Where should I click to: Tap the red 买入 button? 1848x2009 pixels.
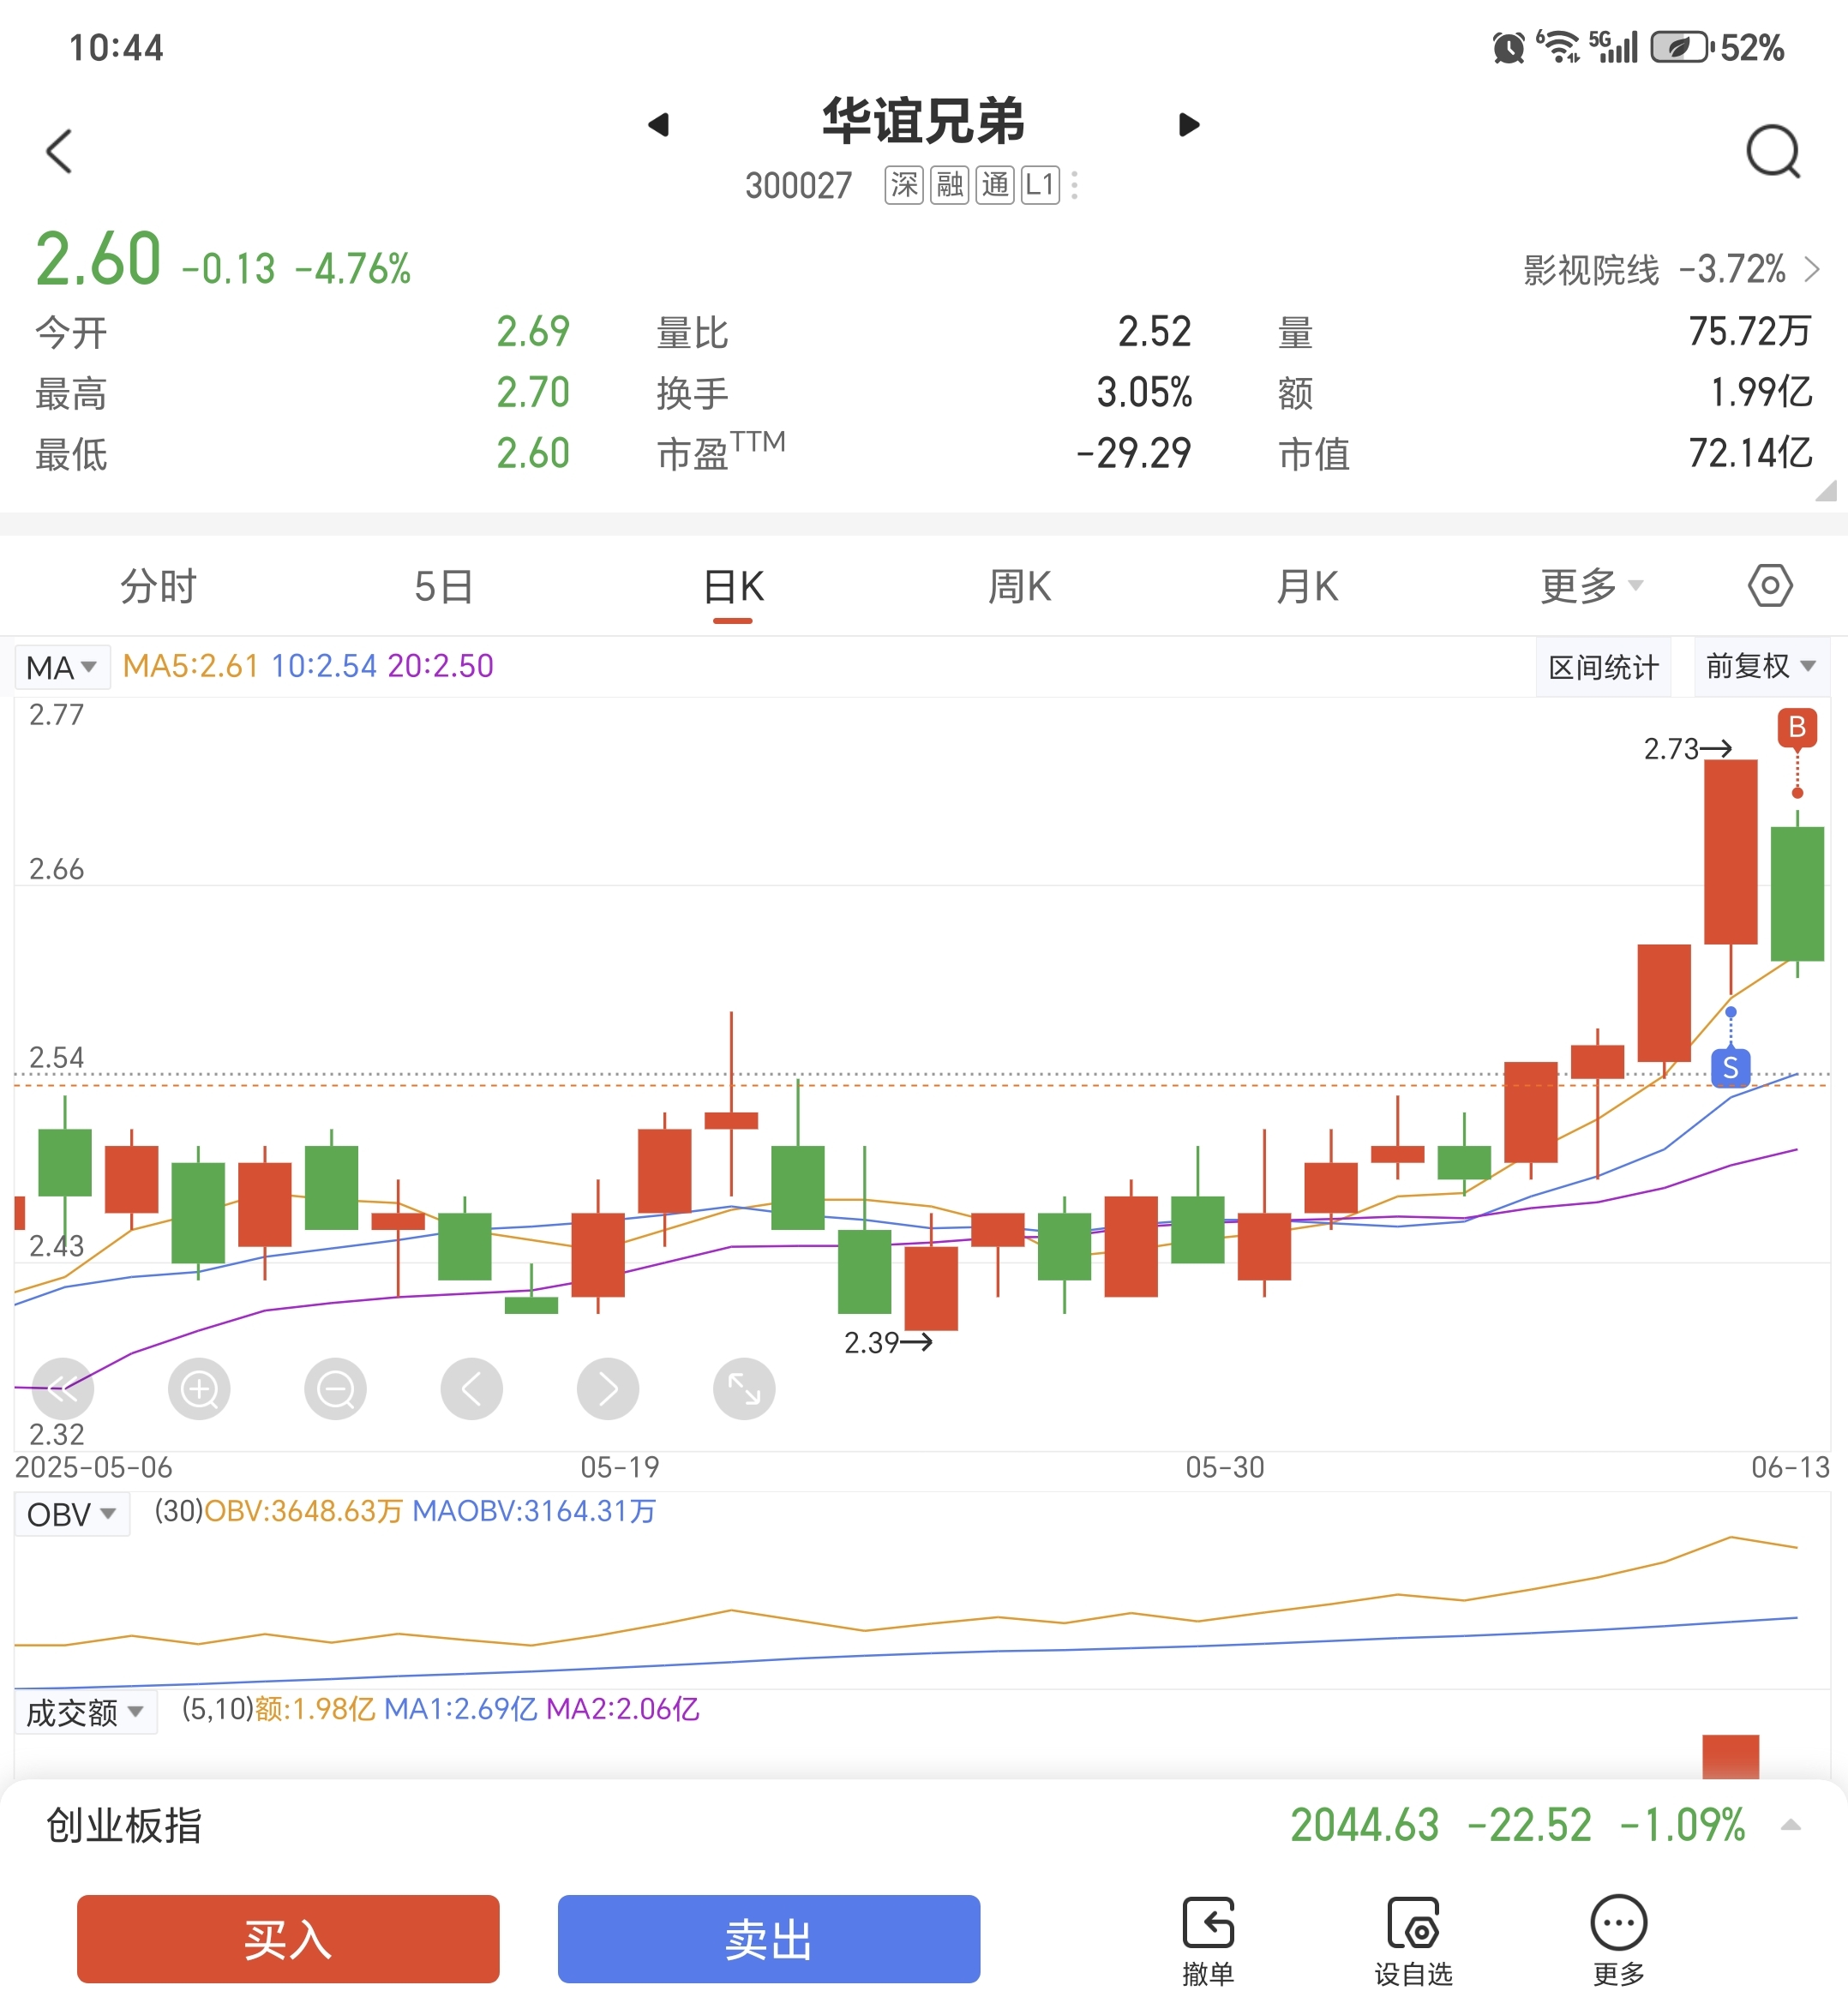[288, 1938]
